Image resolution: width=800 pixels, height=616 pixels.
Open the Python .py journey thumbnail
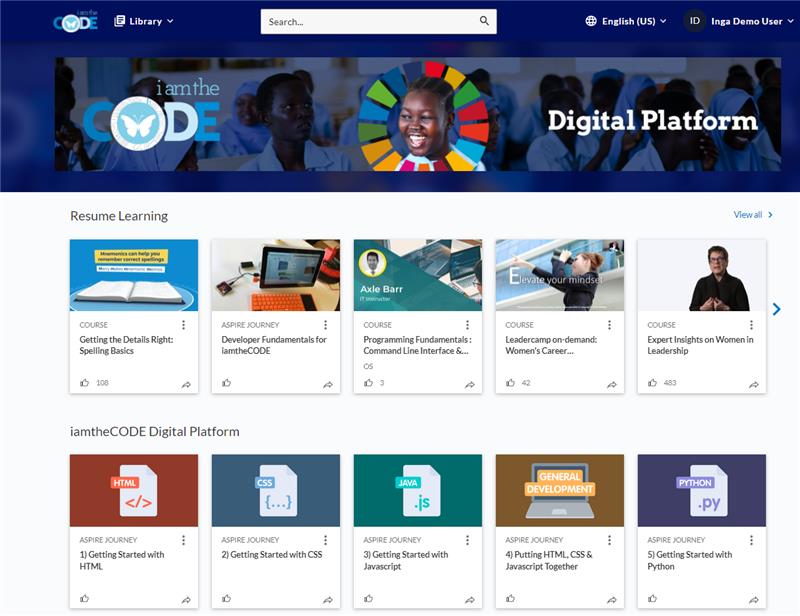click(x=702, y=490)
